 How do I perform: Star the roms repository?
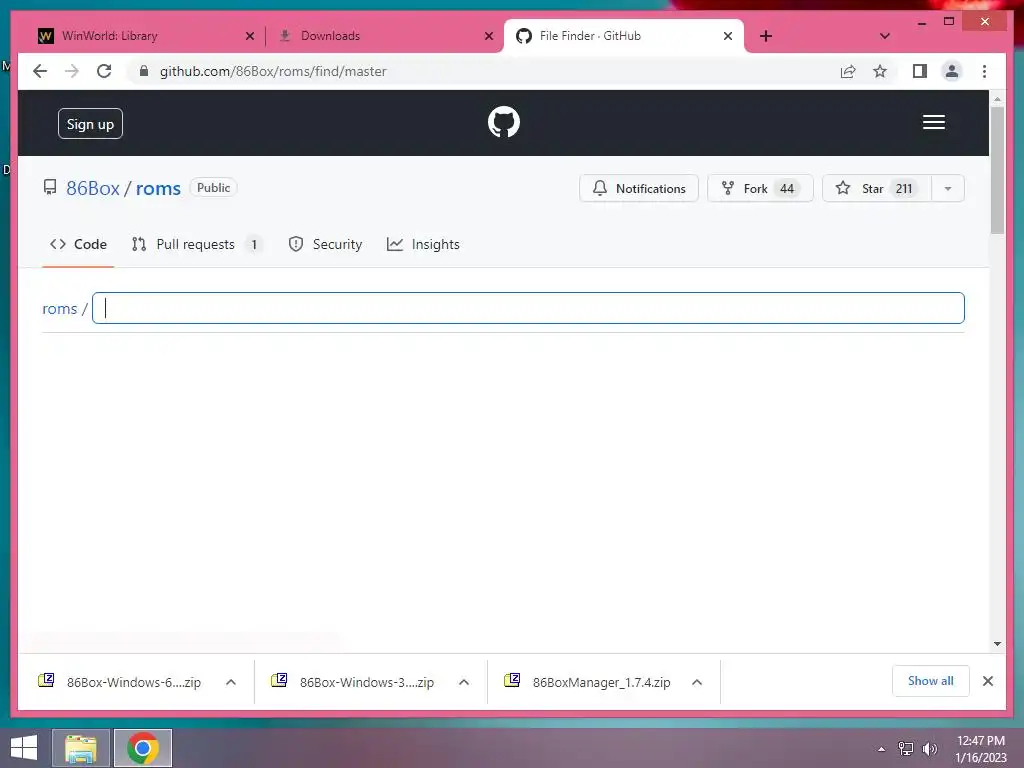(x=876, y=189)
